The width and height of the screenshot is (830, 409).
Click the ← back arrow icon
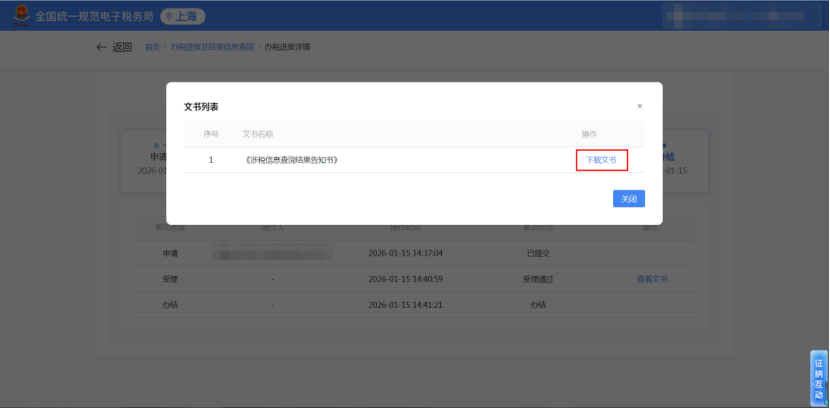point(100,47)
